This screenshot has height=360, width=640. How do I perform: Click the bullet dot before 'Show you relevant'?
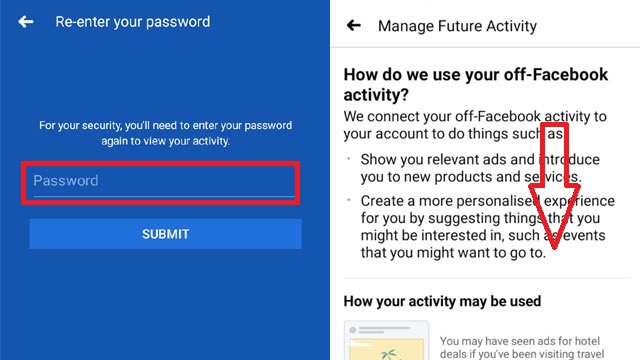[349, 158]
